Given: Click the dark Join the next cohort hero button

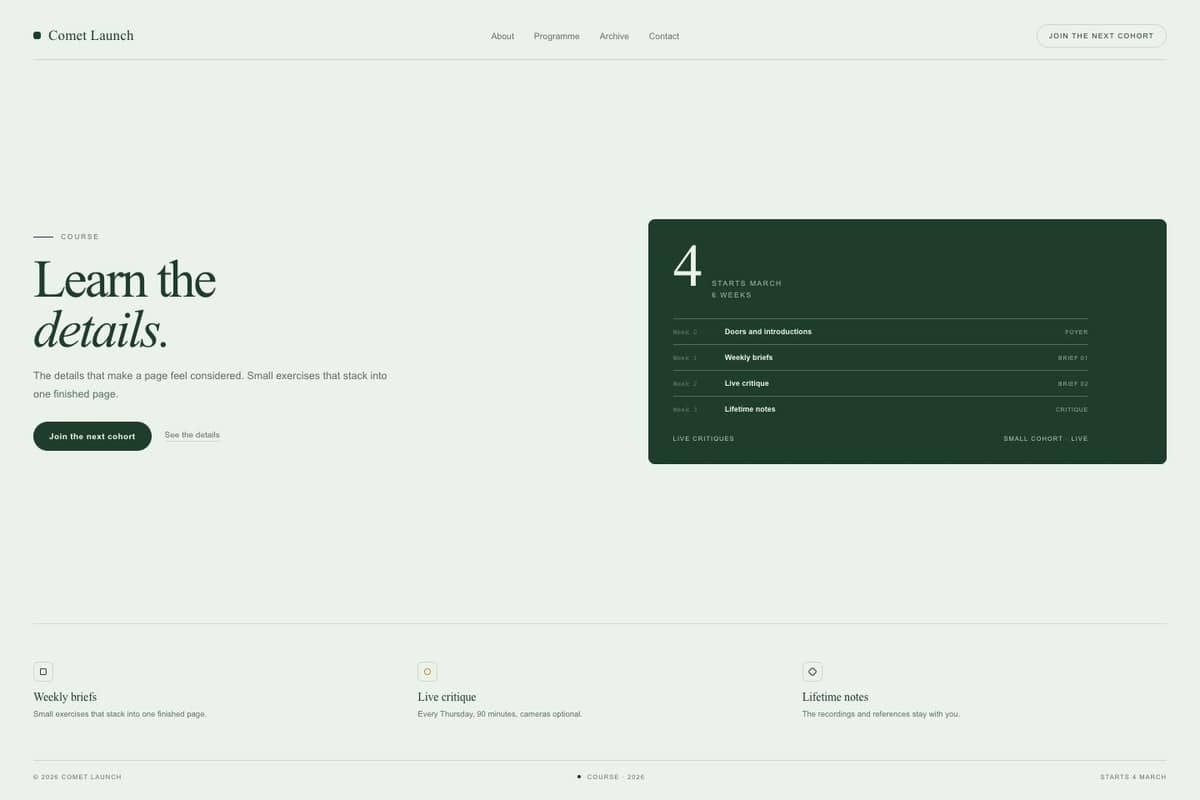Looking at the screenshot, I should 92,436.
